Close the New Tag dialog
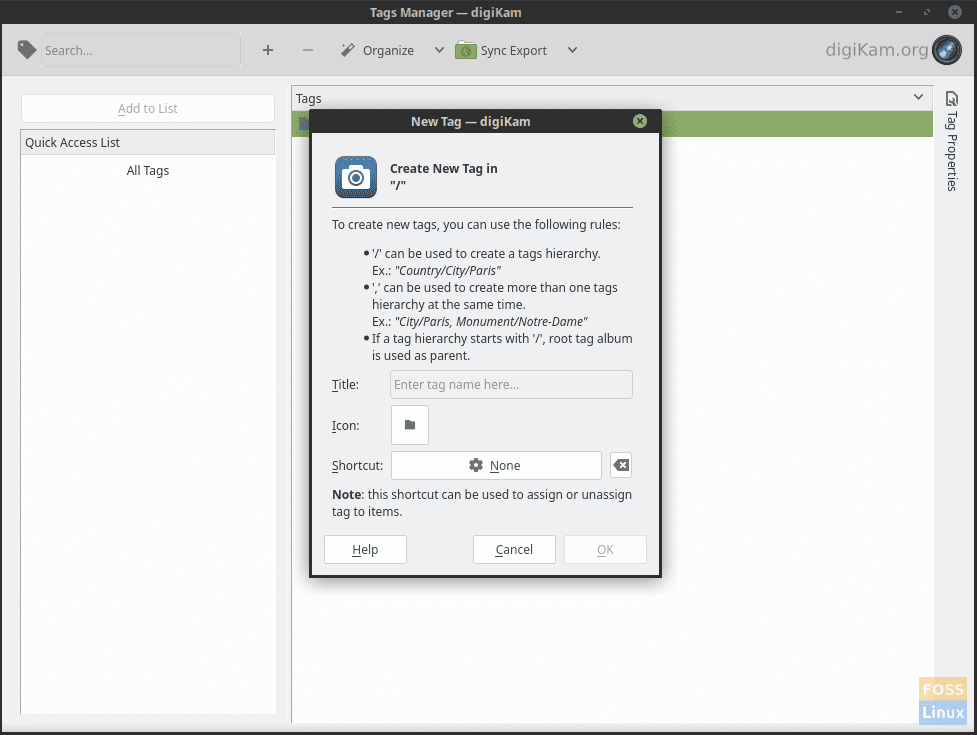The width and height of the screenshot is (977, 735). (x=640, y=121)
